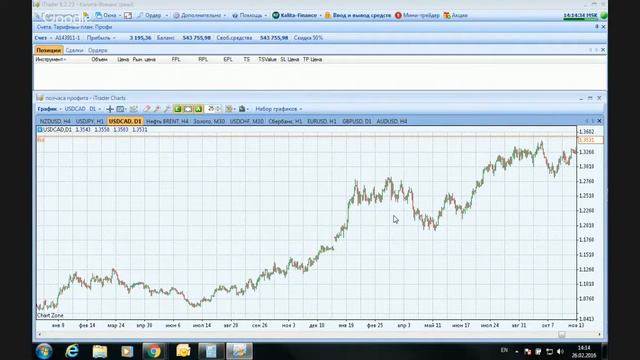Switch to the EURUSD, H1 chart tab

(322, 121)
